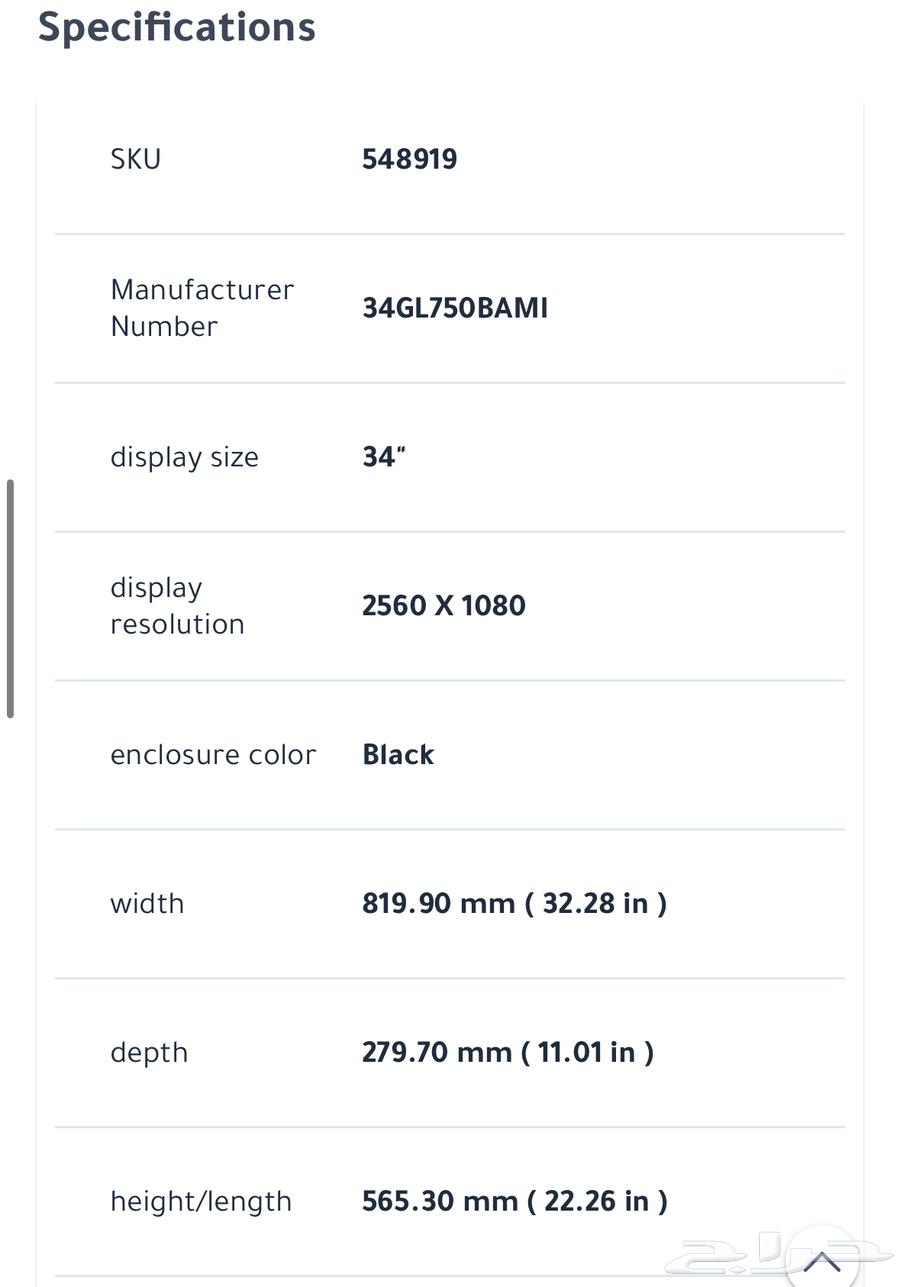This screenshot has width=900, height=1287.
Task: Click the width row label
Action: pyautogui.click(x=147, y=904)
